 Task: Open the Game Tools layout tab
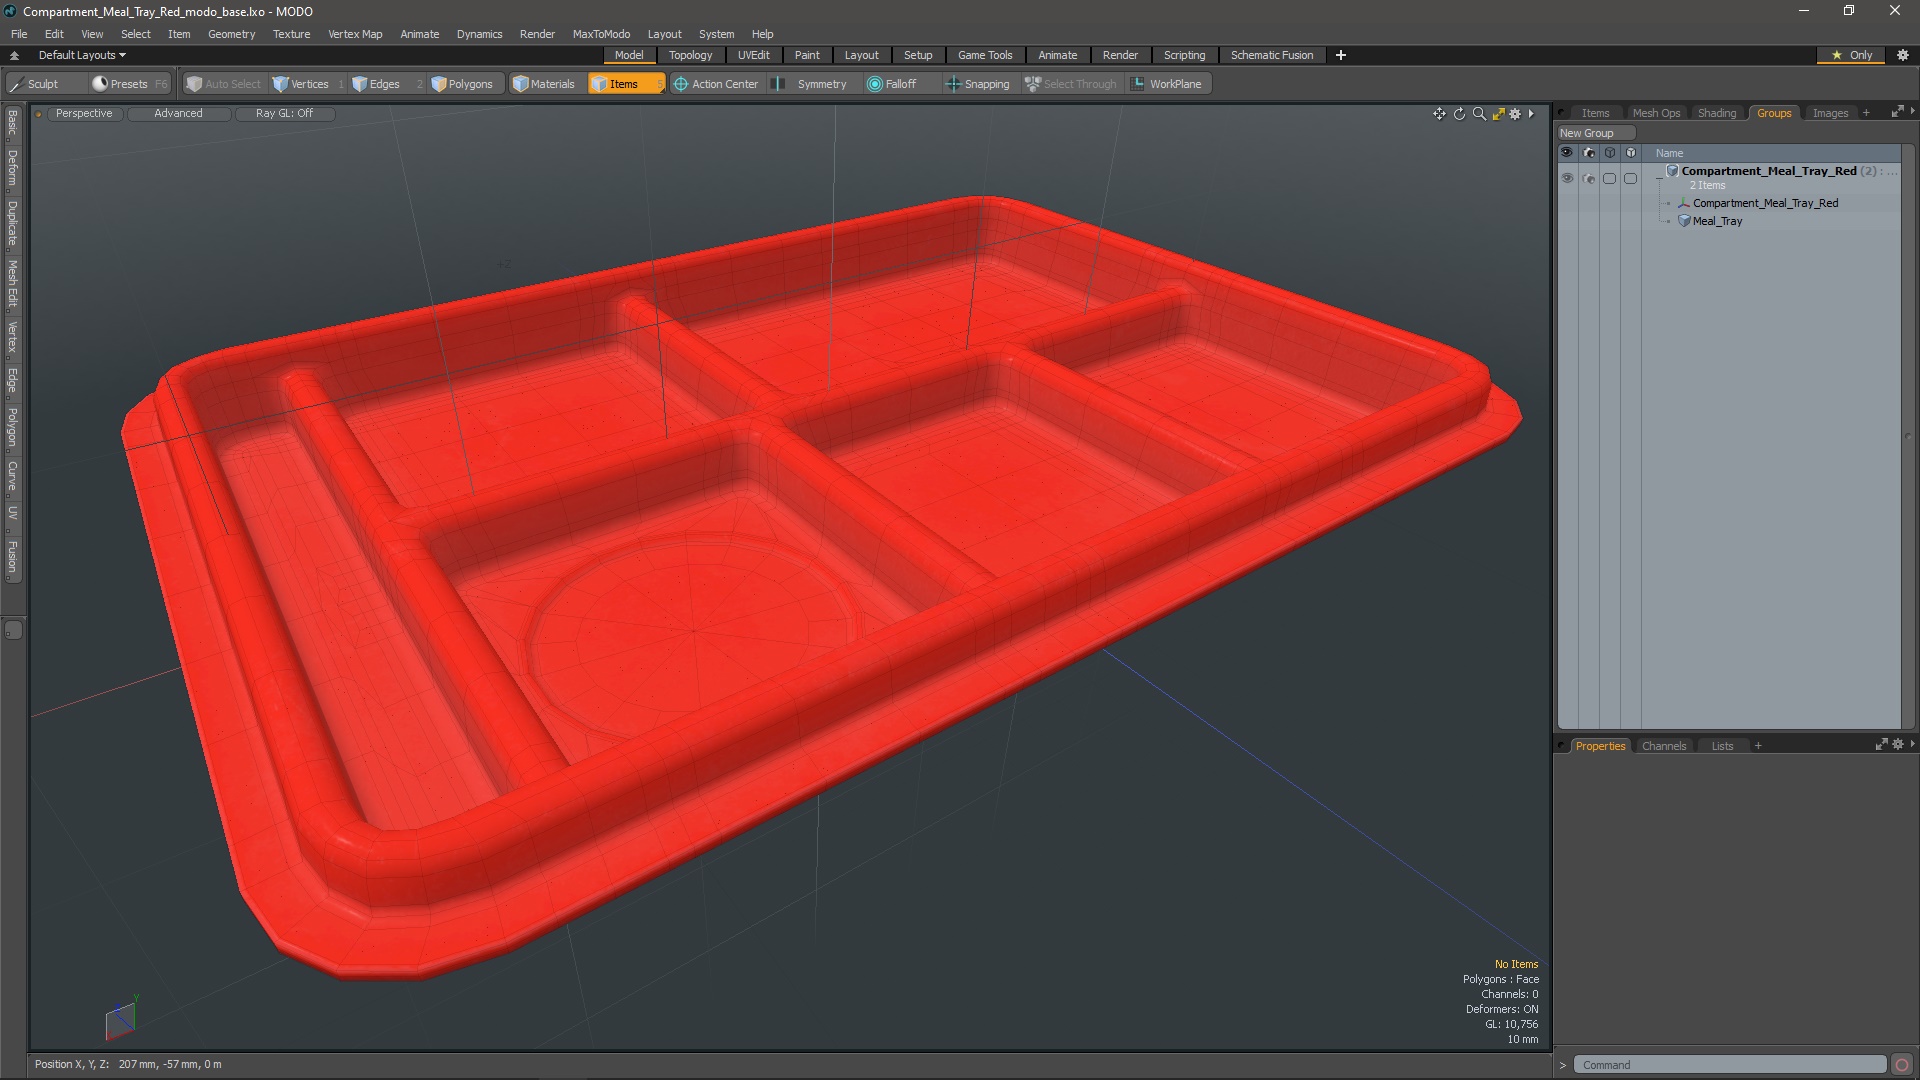click(x=985, y=55)
